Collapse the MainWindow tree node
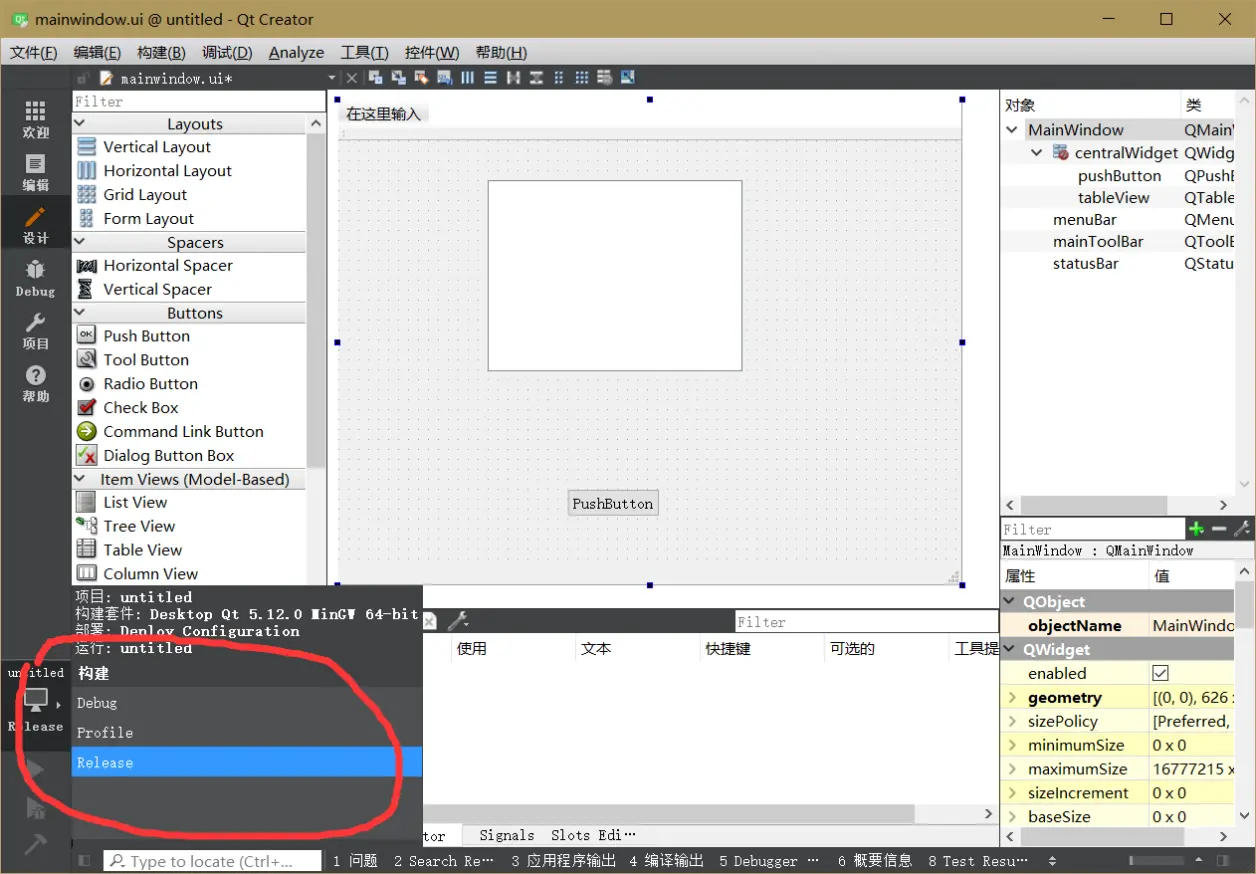The image size is (1256, 874). (x=1013, y=130)
